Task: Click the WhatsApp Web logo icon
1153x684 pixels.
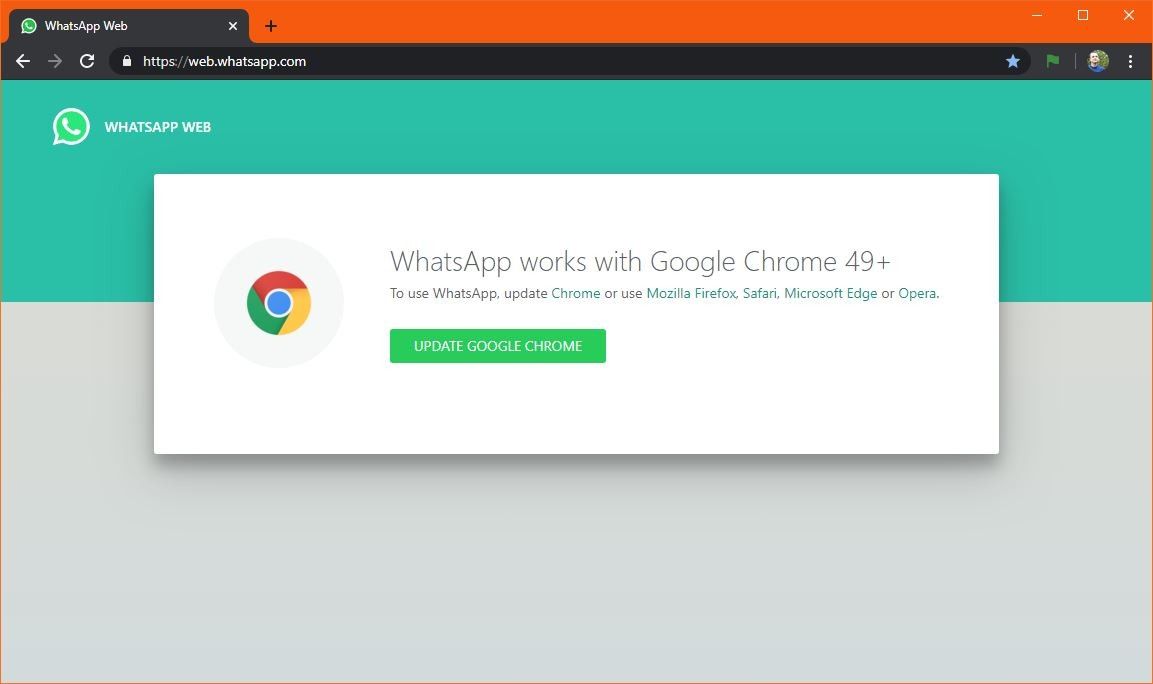Action: pyautogui.click(x=70, y=127)
